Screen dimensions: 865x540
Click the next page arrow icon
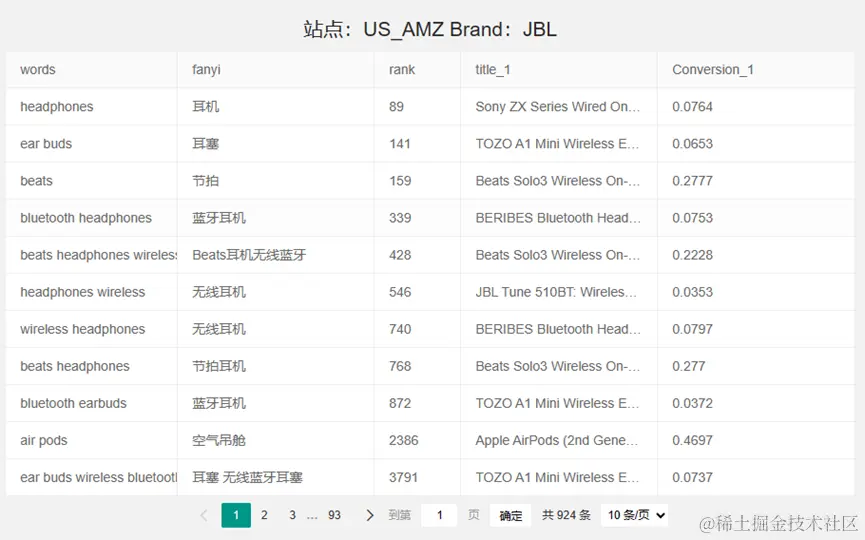pos(370,516)
